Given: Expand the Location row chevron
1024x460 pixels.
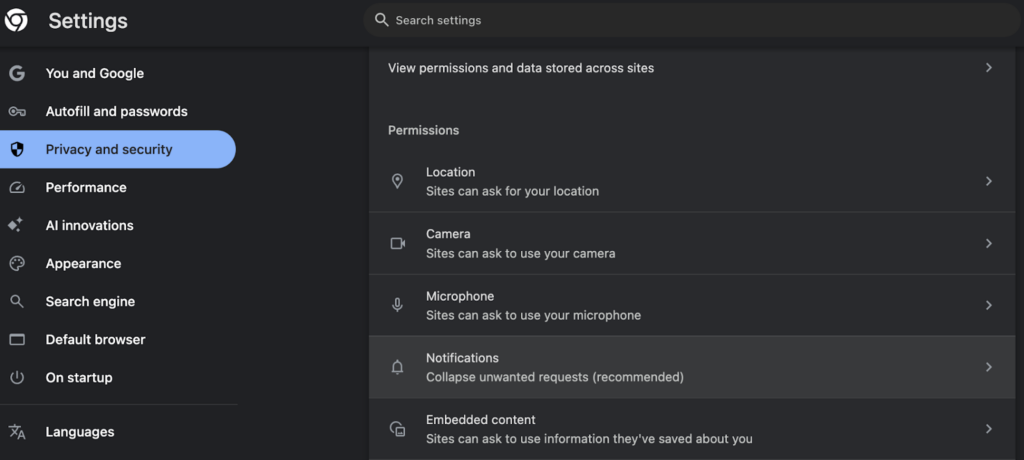Looking at the screenshot, I should click(989, 181).
